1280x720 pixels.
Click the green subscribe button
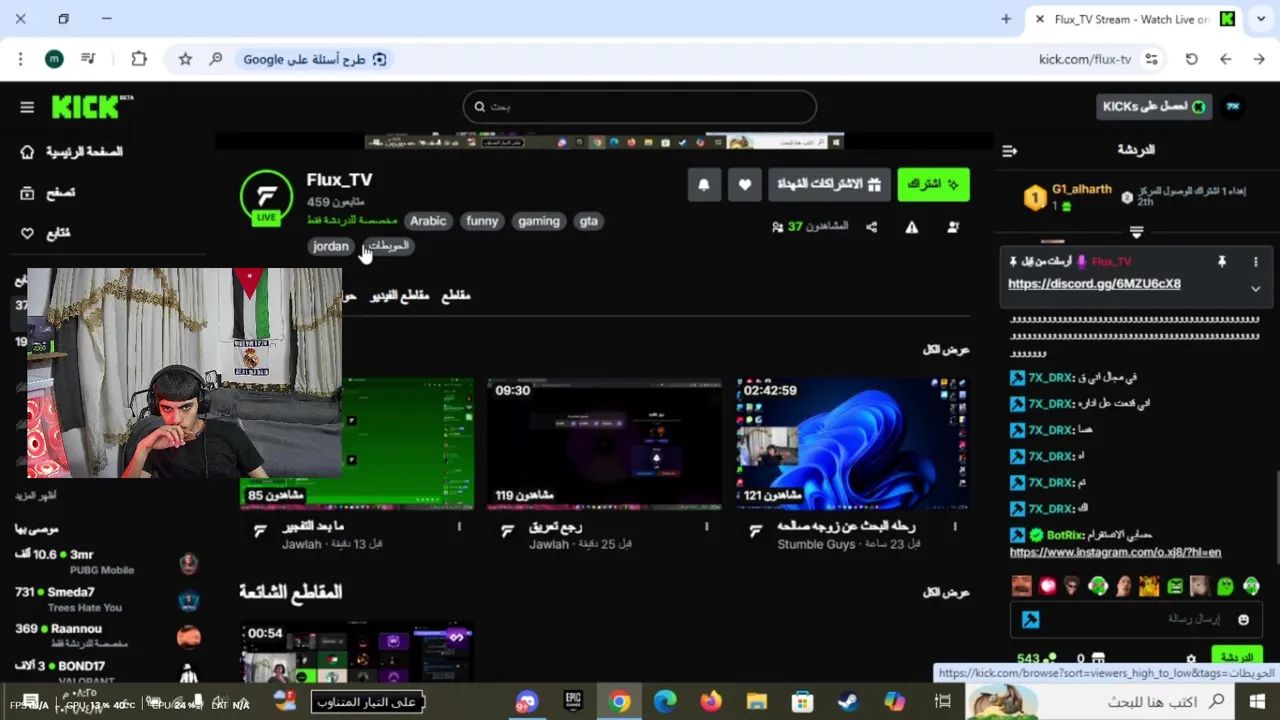(933, 185)
